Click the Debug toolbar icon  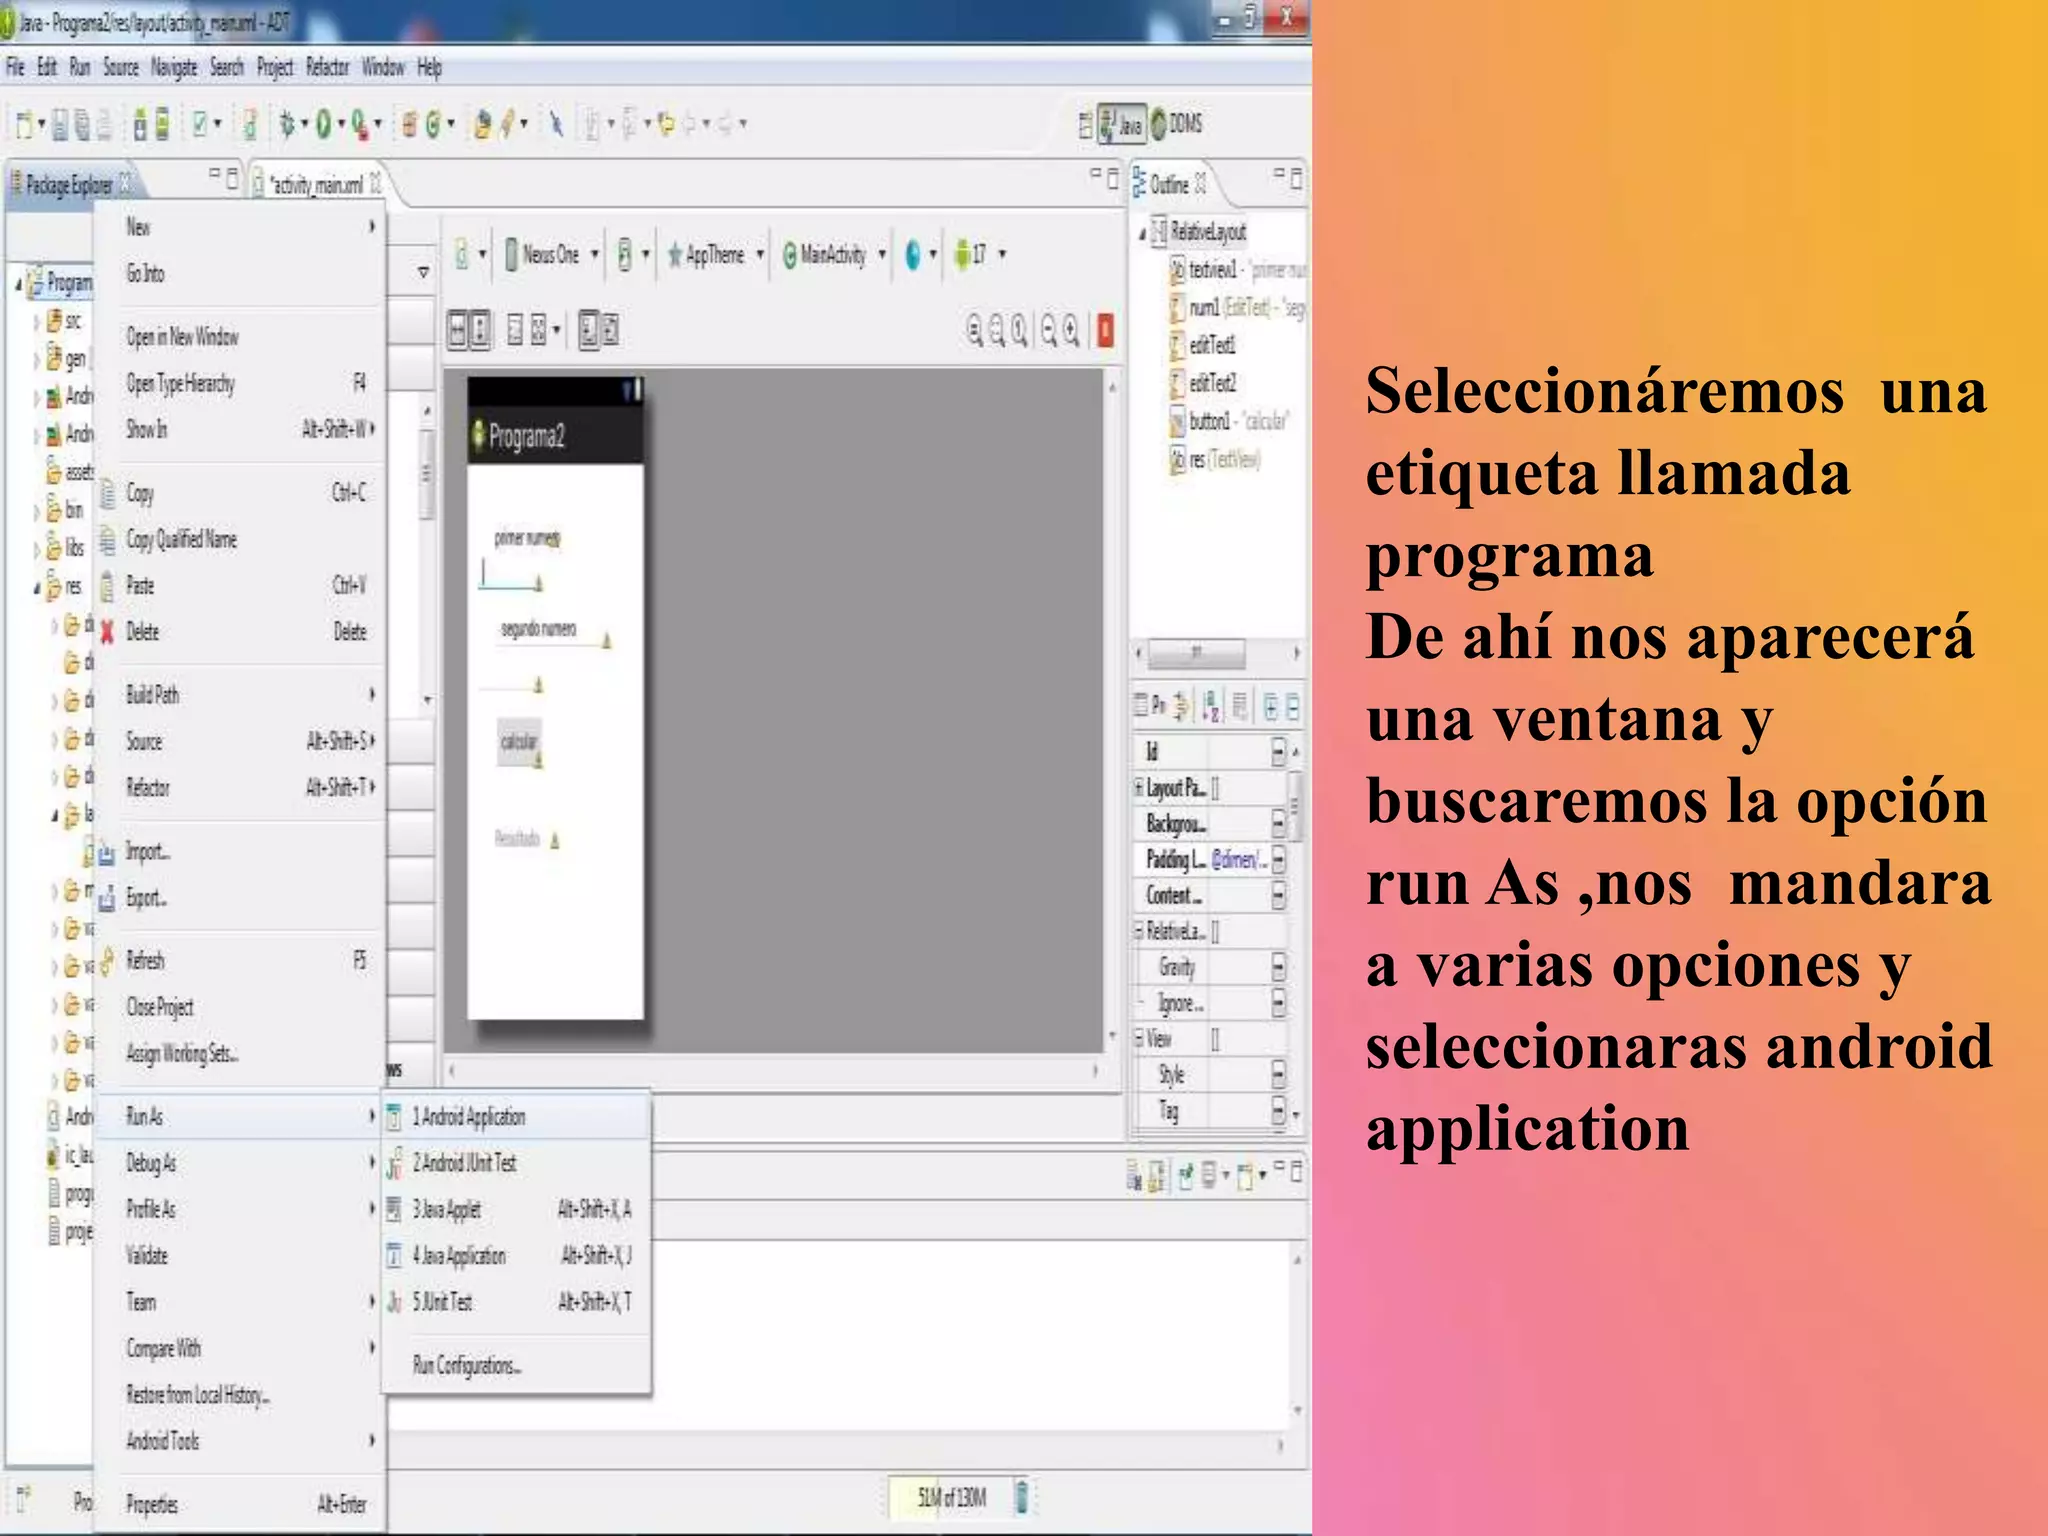288,124
